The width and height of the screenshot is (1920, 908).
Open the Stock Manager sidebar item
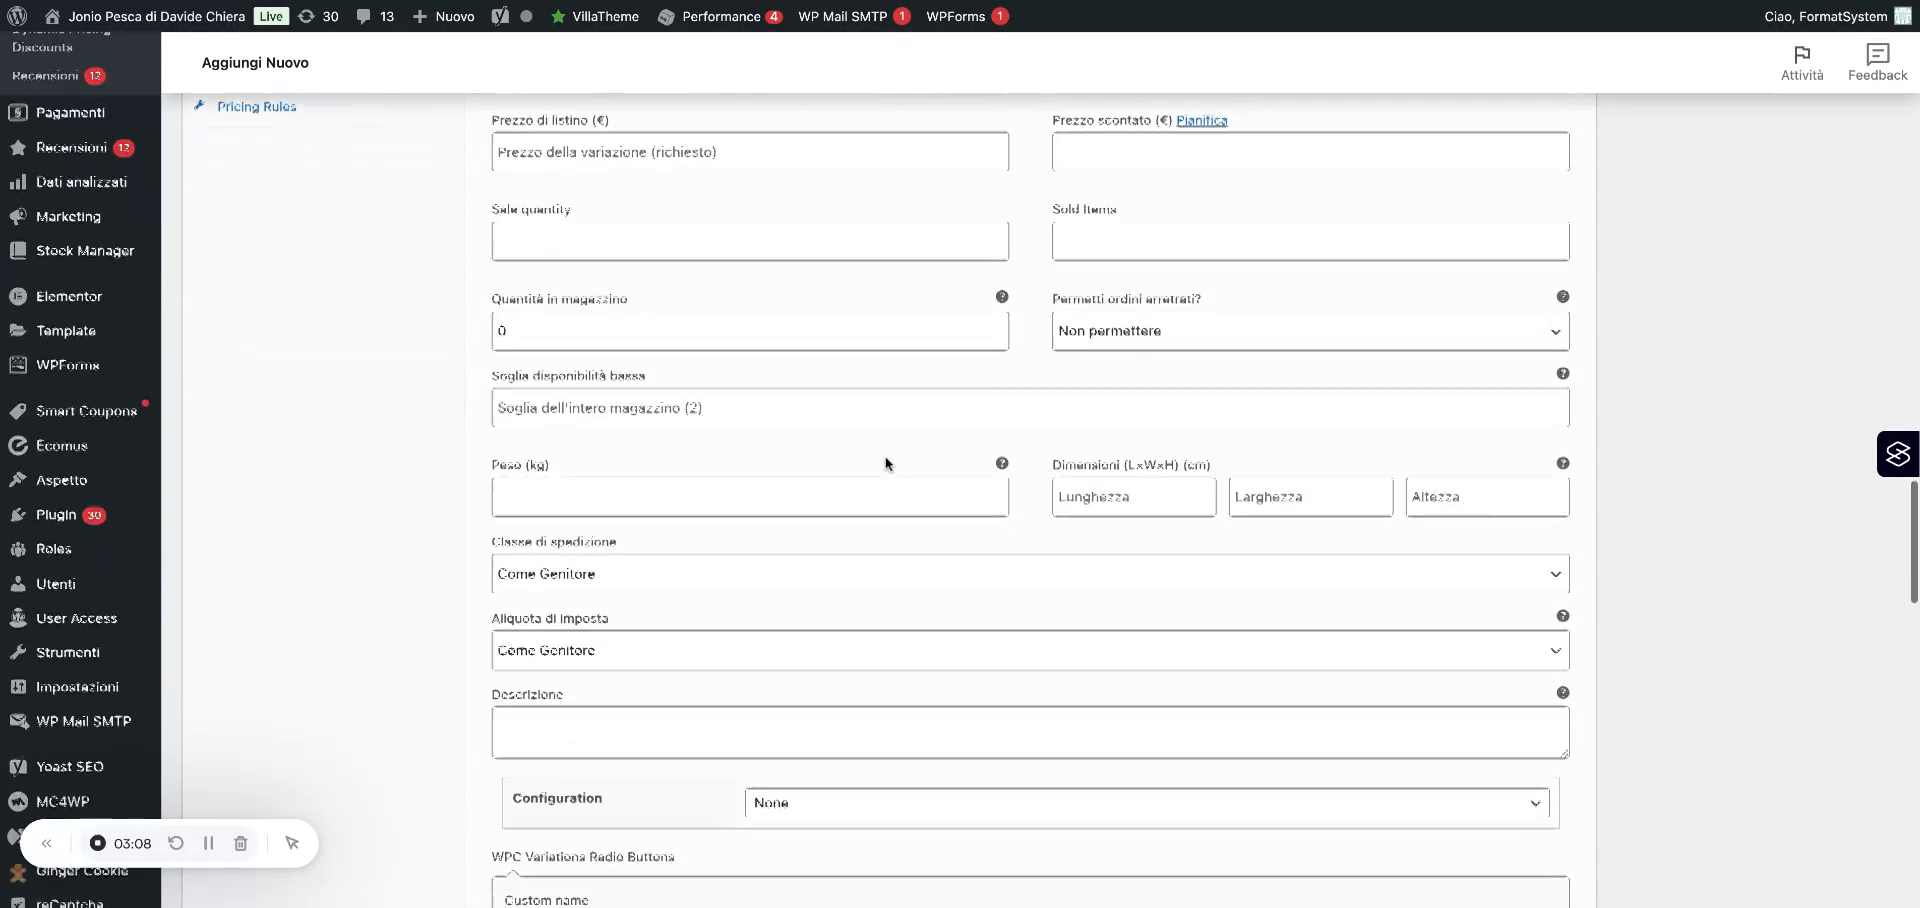[x=86, y=250]
